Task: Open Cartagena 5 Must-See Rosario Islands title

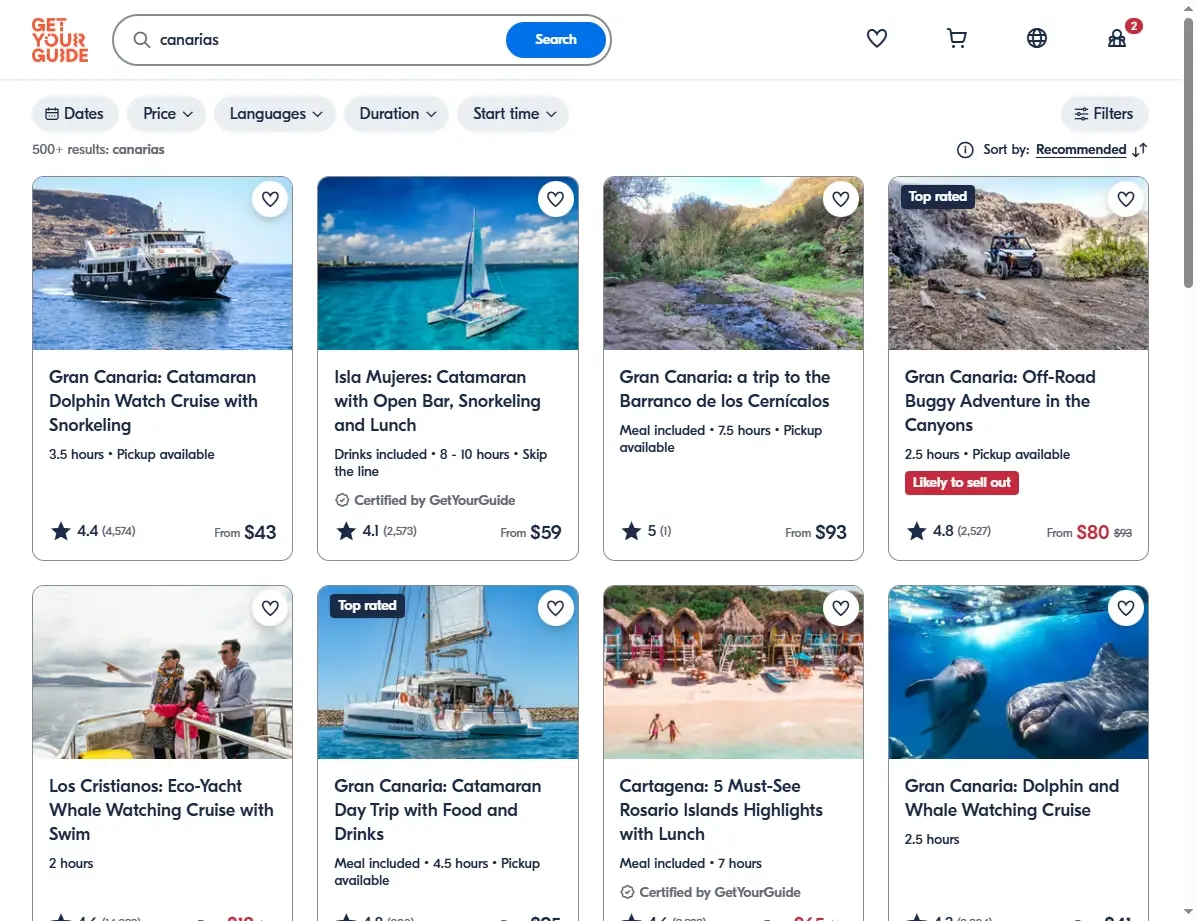Action: tap(722, 810)
